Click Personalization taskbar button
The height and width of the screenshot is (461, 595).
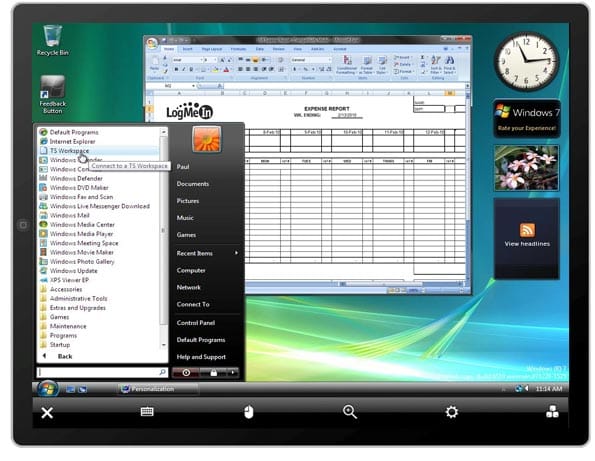(157, 389)
